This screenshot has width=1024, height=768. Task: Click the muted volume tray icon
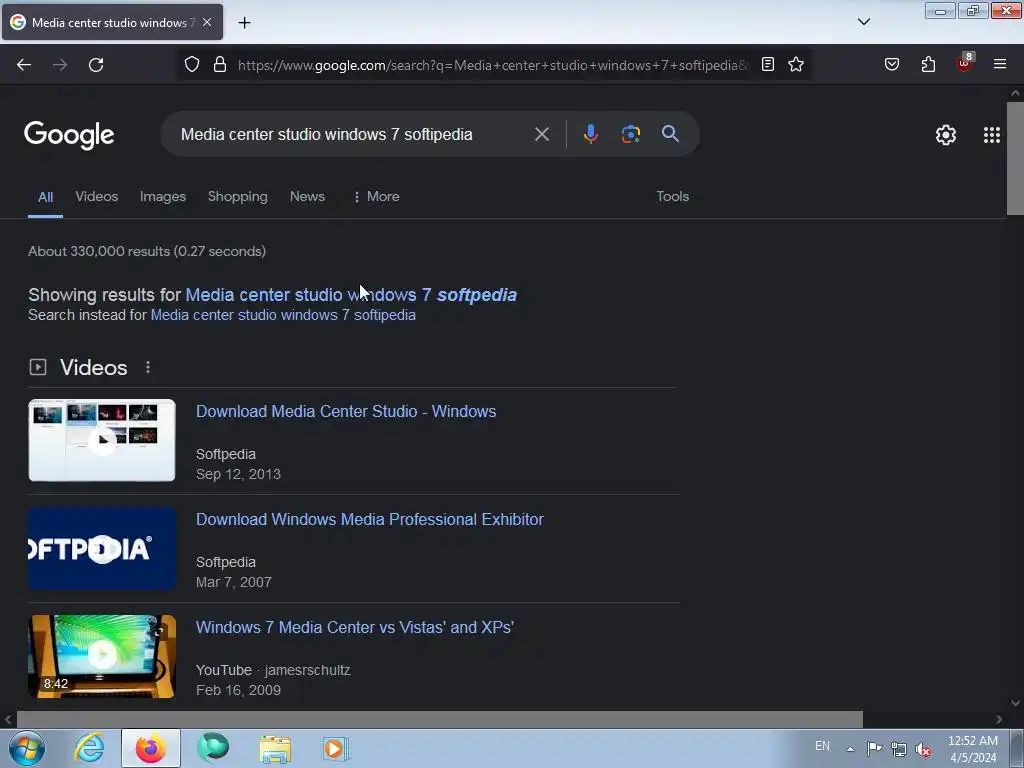click(x=923, y=749)
